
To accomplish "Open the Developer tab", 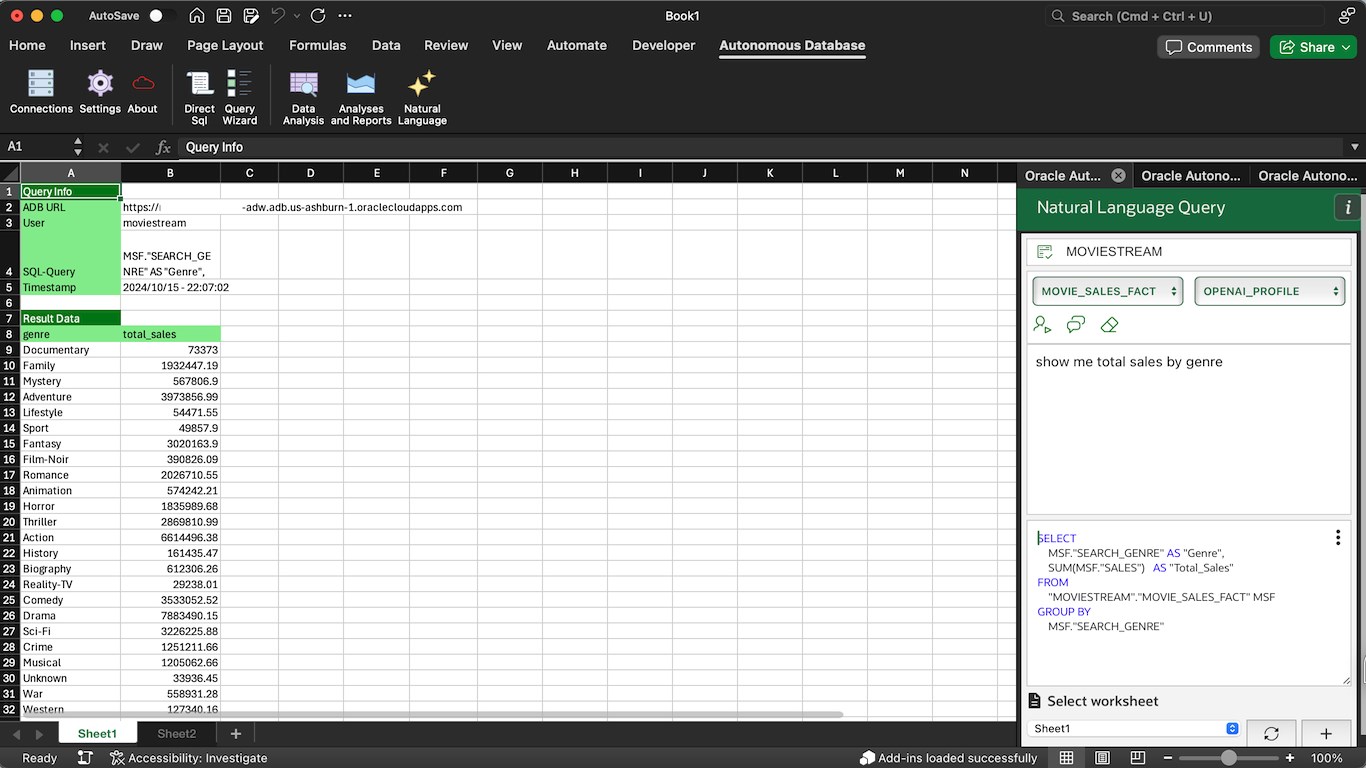I will pos(664,45).
